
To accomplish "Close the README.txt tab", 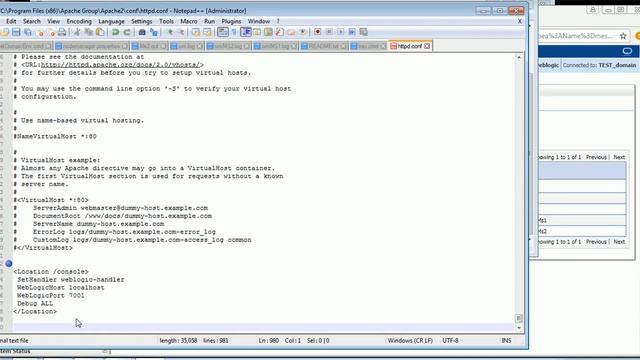I will [343, 46].
